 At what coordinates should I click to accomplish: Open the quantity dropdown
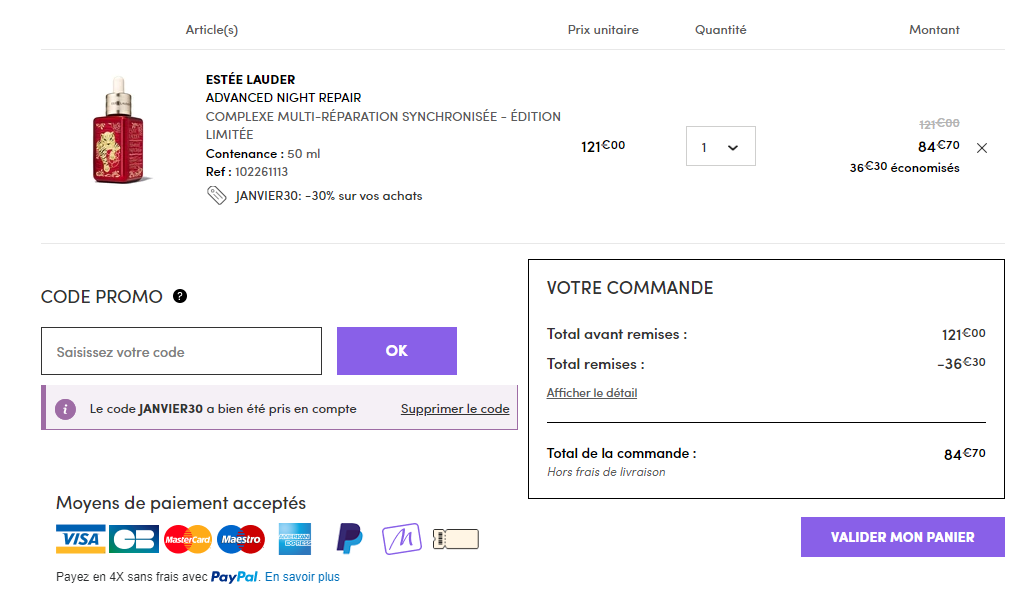720,146
